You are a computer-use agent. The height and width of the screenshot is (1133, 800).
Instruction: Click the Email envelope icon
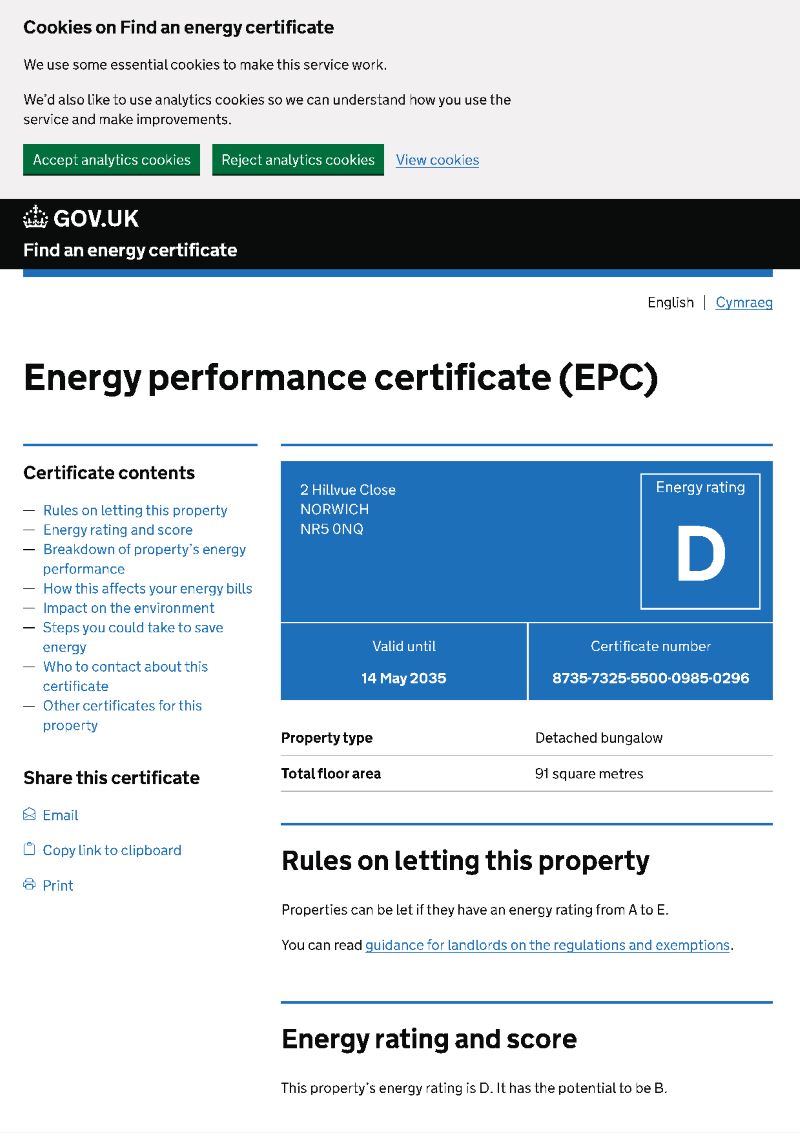tap(29, 815)
